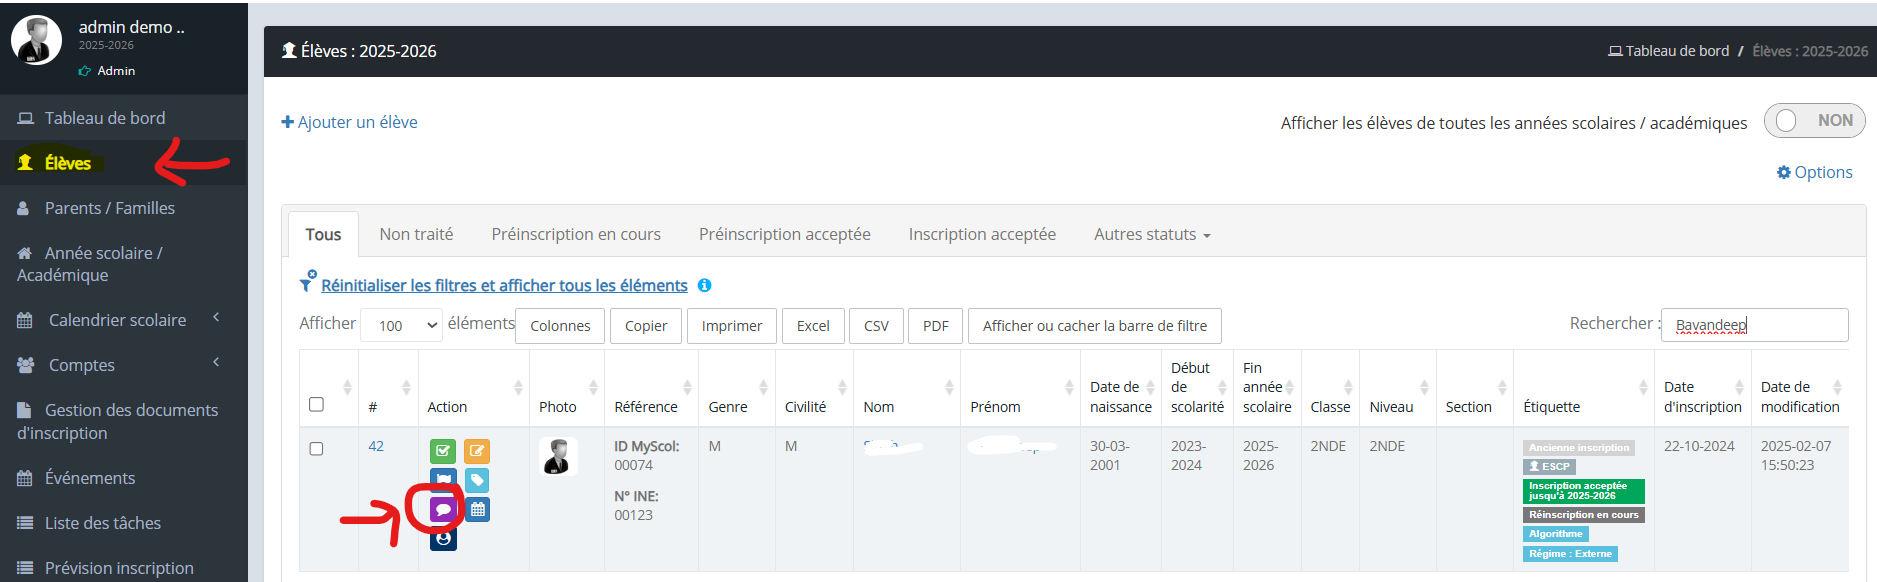Click the light blue tag icon
This screenshot has width=1877, height=582.
tap(477, 480)
